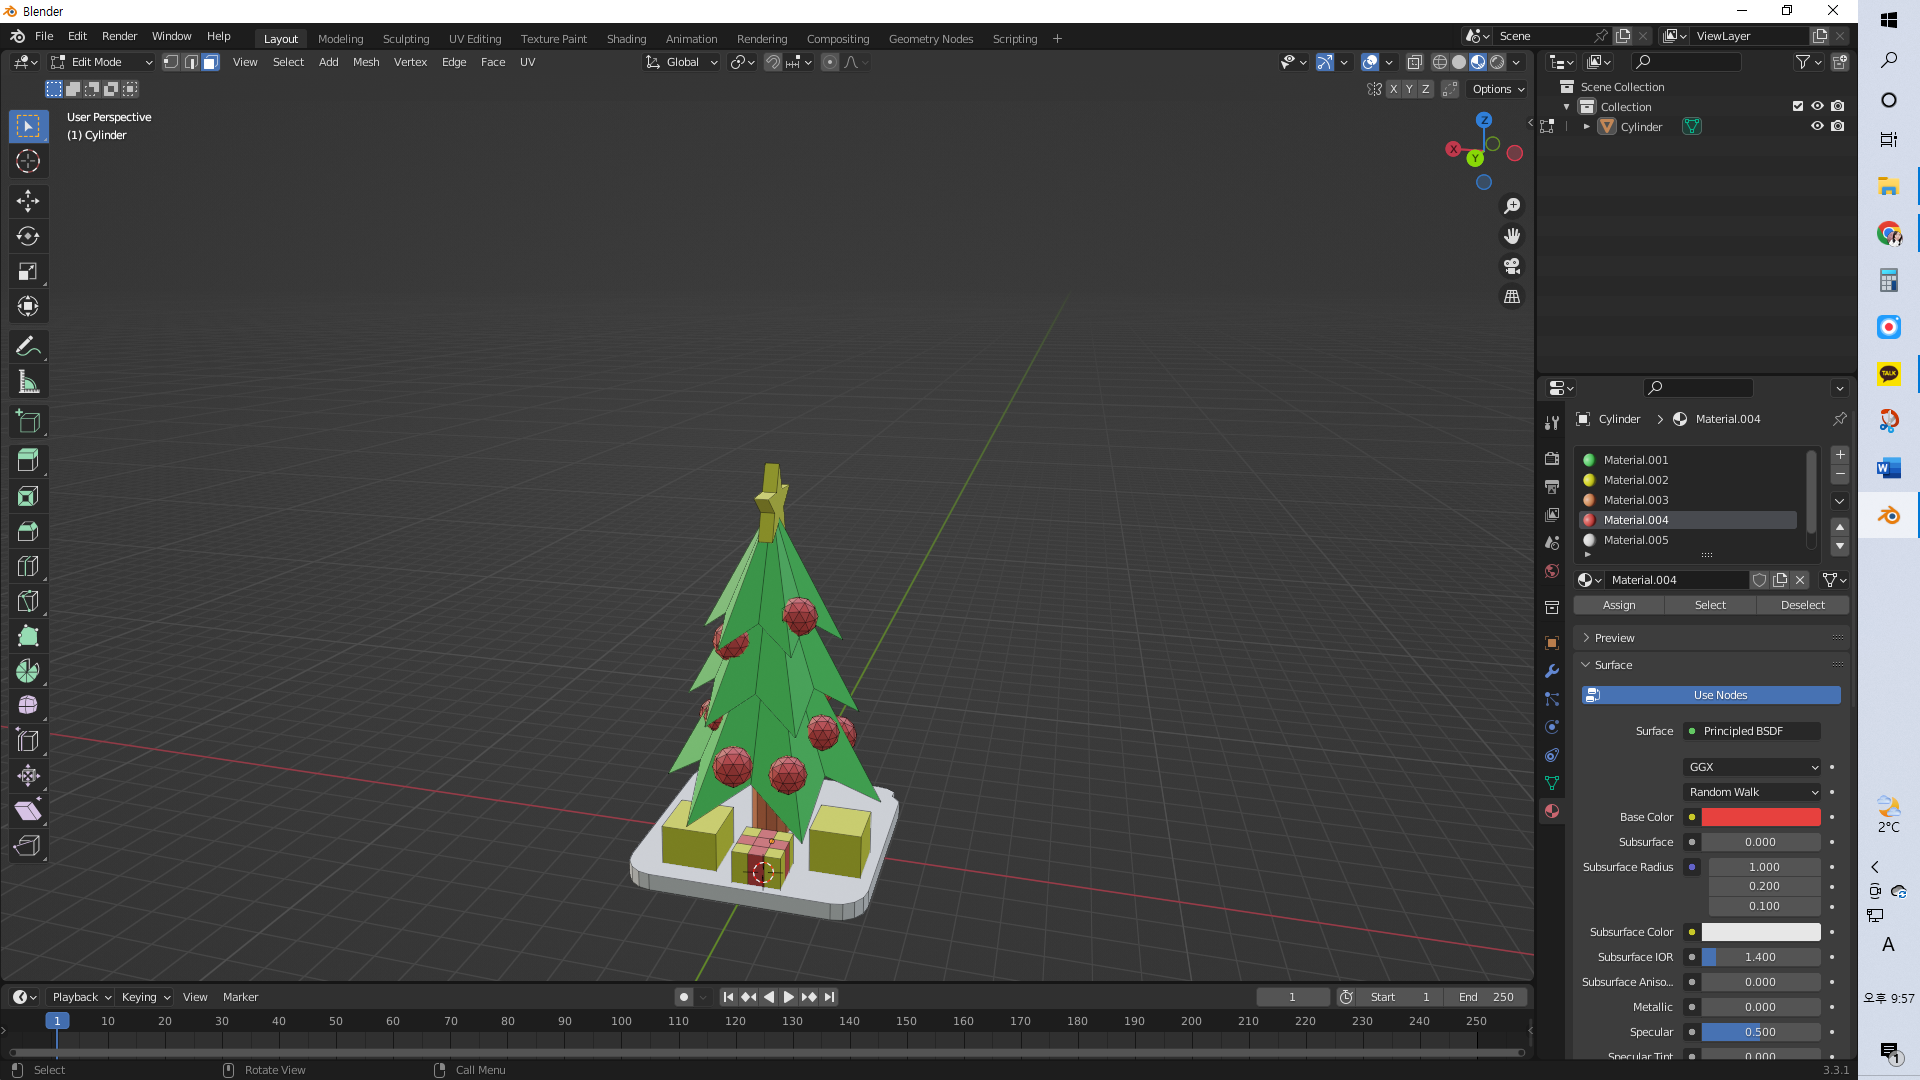Select the Annotate tool
Screen dimensions: 1920x1080
pos(28,347)
